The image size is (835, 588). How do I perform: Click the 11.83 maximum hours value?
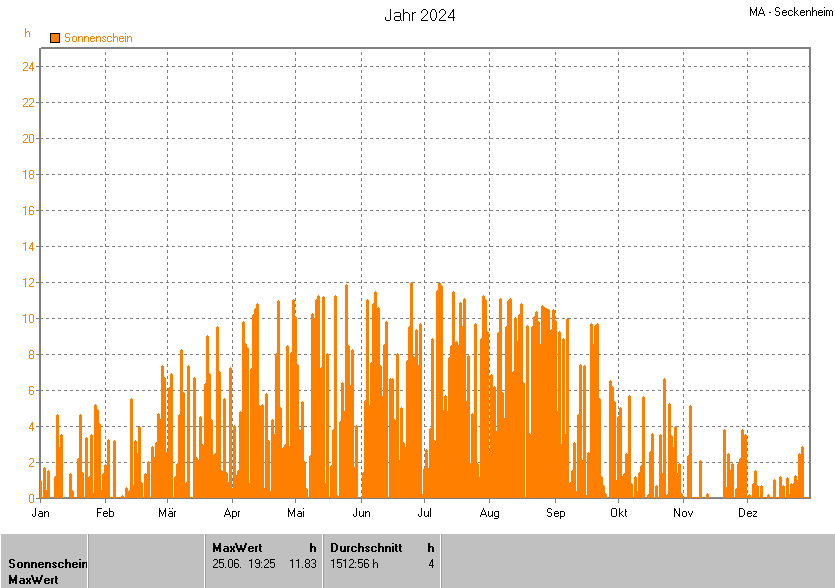point(303,564)
